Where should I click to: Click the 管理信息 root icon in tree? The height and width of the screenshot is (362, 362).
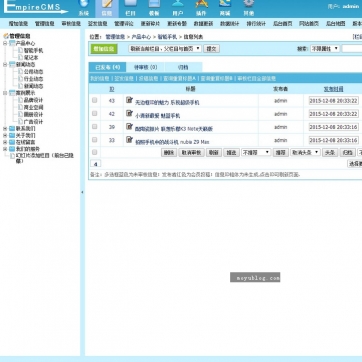[6, 36]
